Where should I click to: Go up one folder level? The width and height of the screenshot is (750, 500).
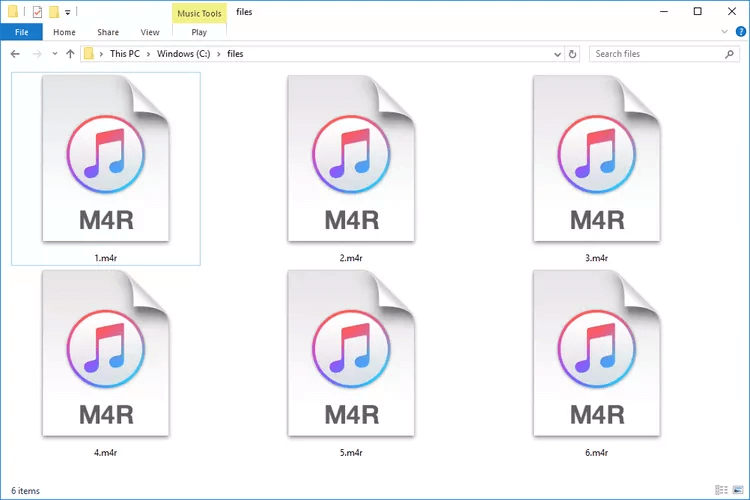(x=70, y=54)
